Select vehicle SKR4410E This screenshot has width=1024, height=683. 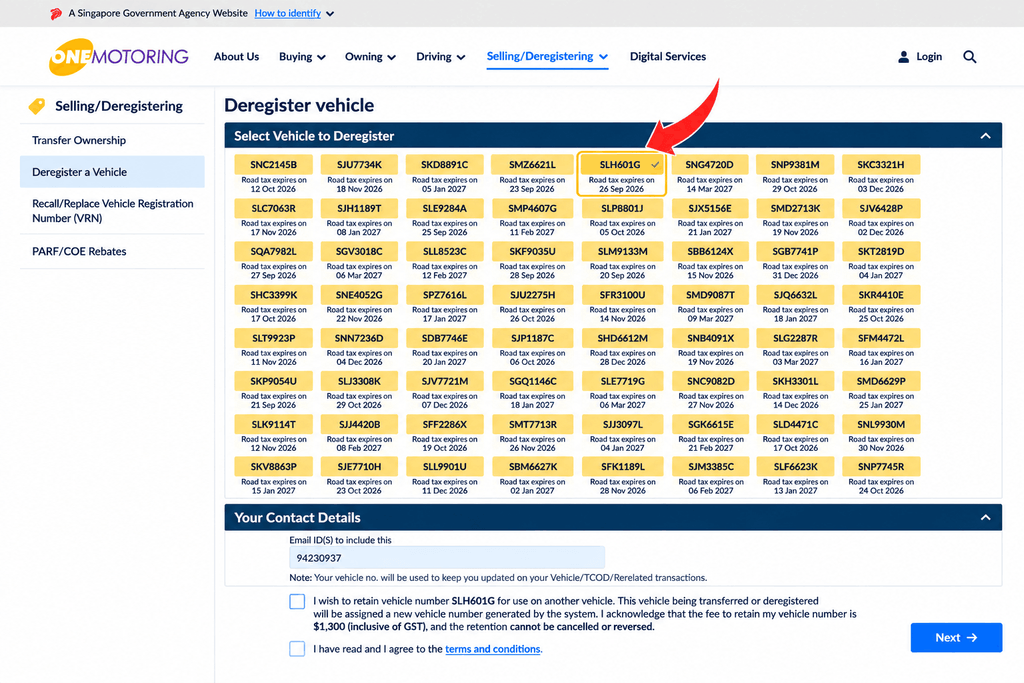881,295
